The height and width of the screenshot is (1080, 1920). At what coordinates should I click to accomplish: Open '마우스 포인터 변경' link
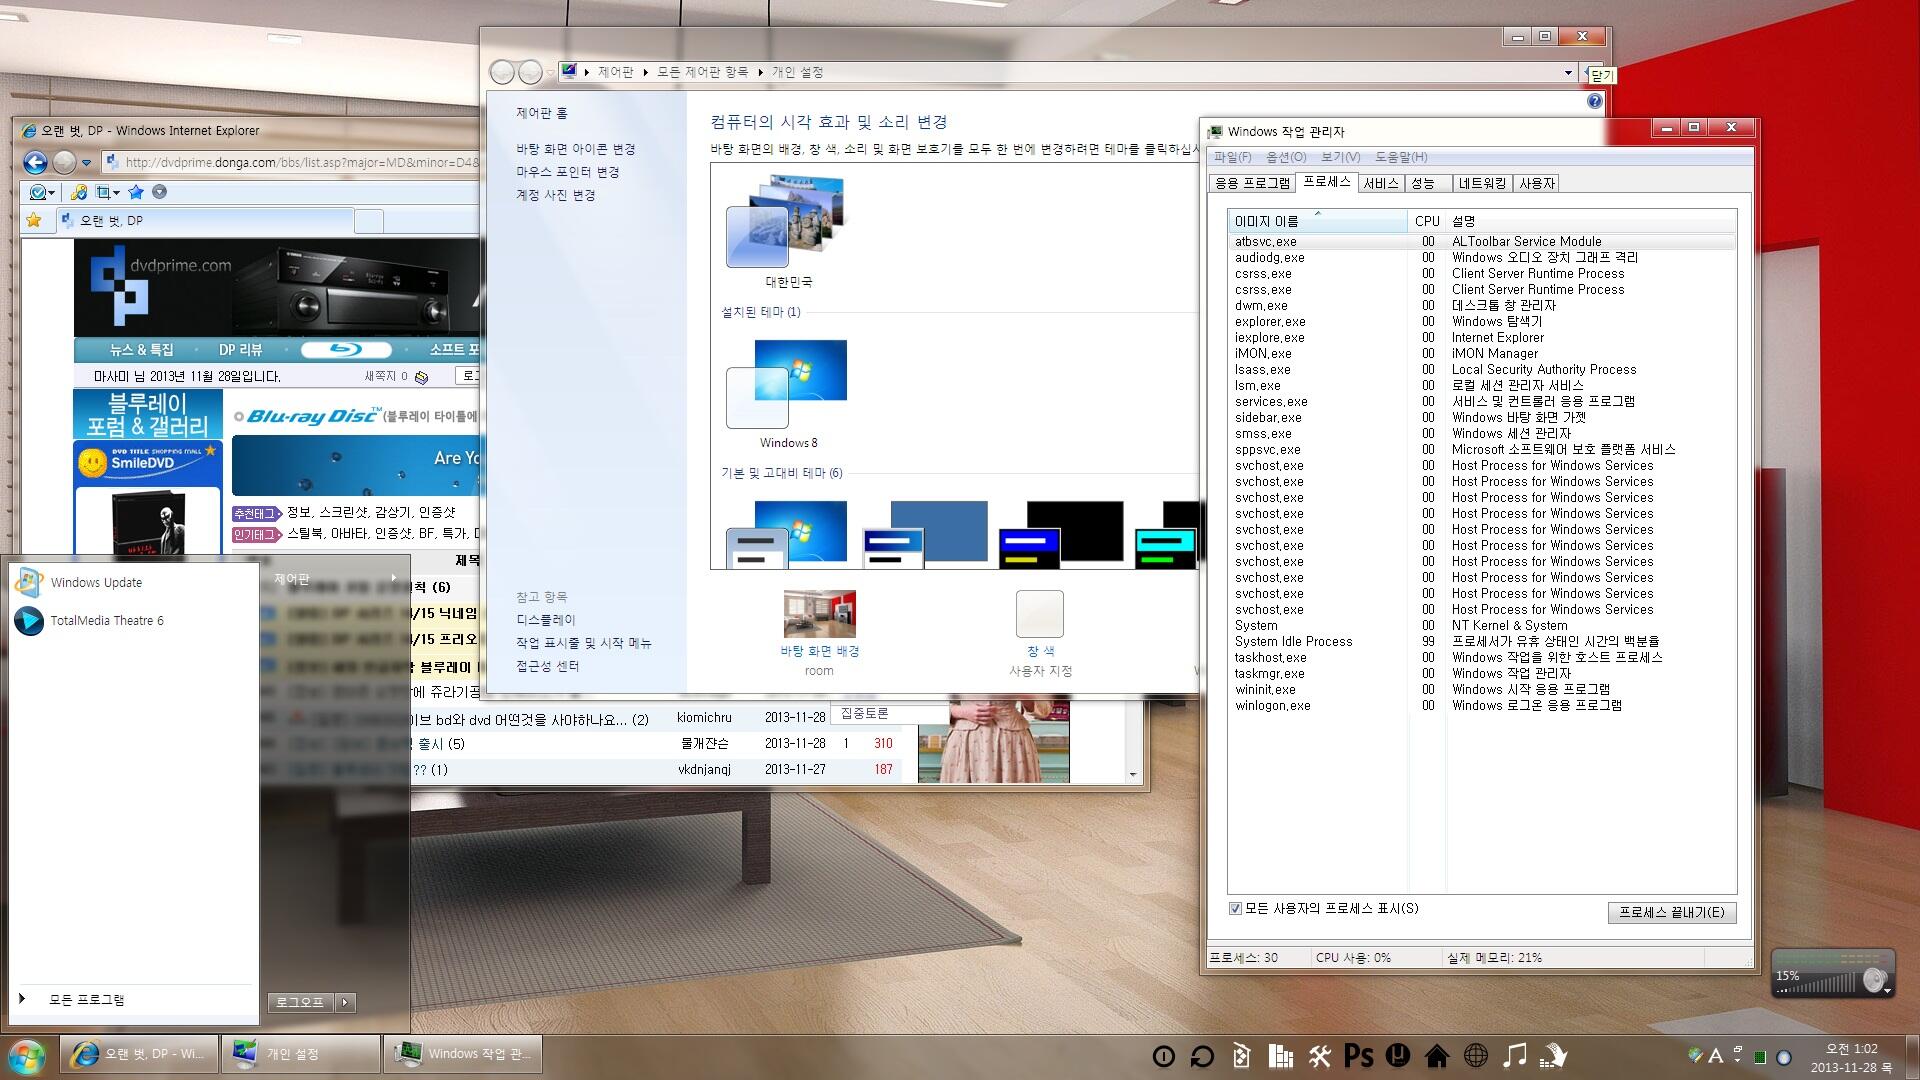568,172
